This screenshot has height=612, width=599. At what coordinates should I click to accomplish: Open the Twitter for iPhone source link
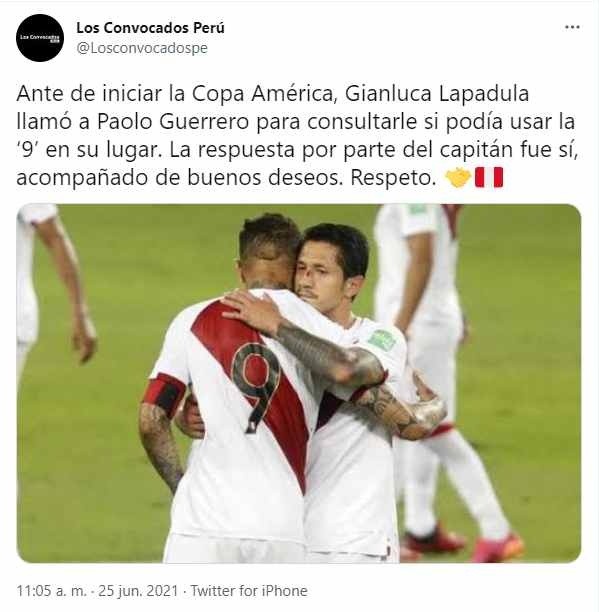coord(249,591)
